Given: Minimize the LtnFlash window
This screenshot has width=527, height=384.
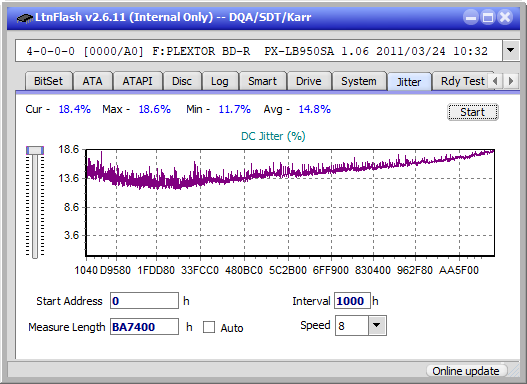Looking at the screenshot, I should [471, 17].
